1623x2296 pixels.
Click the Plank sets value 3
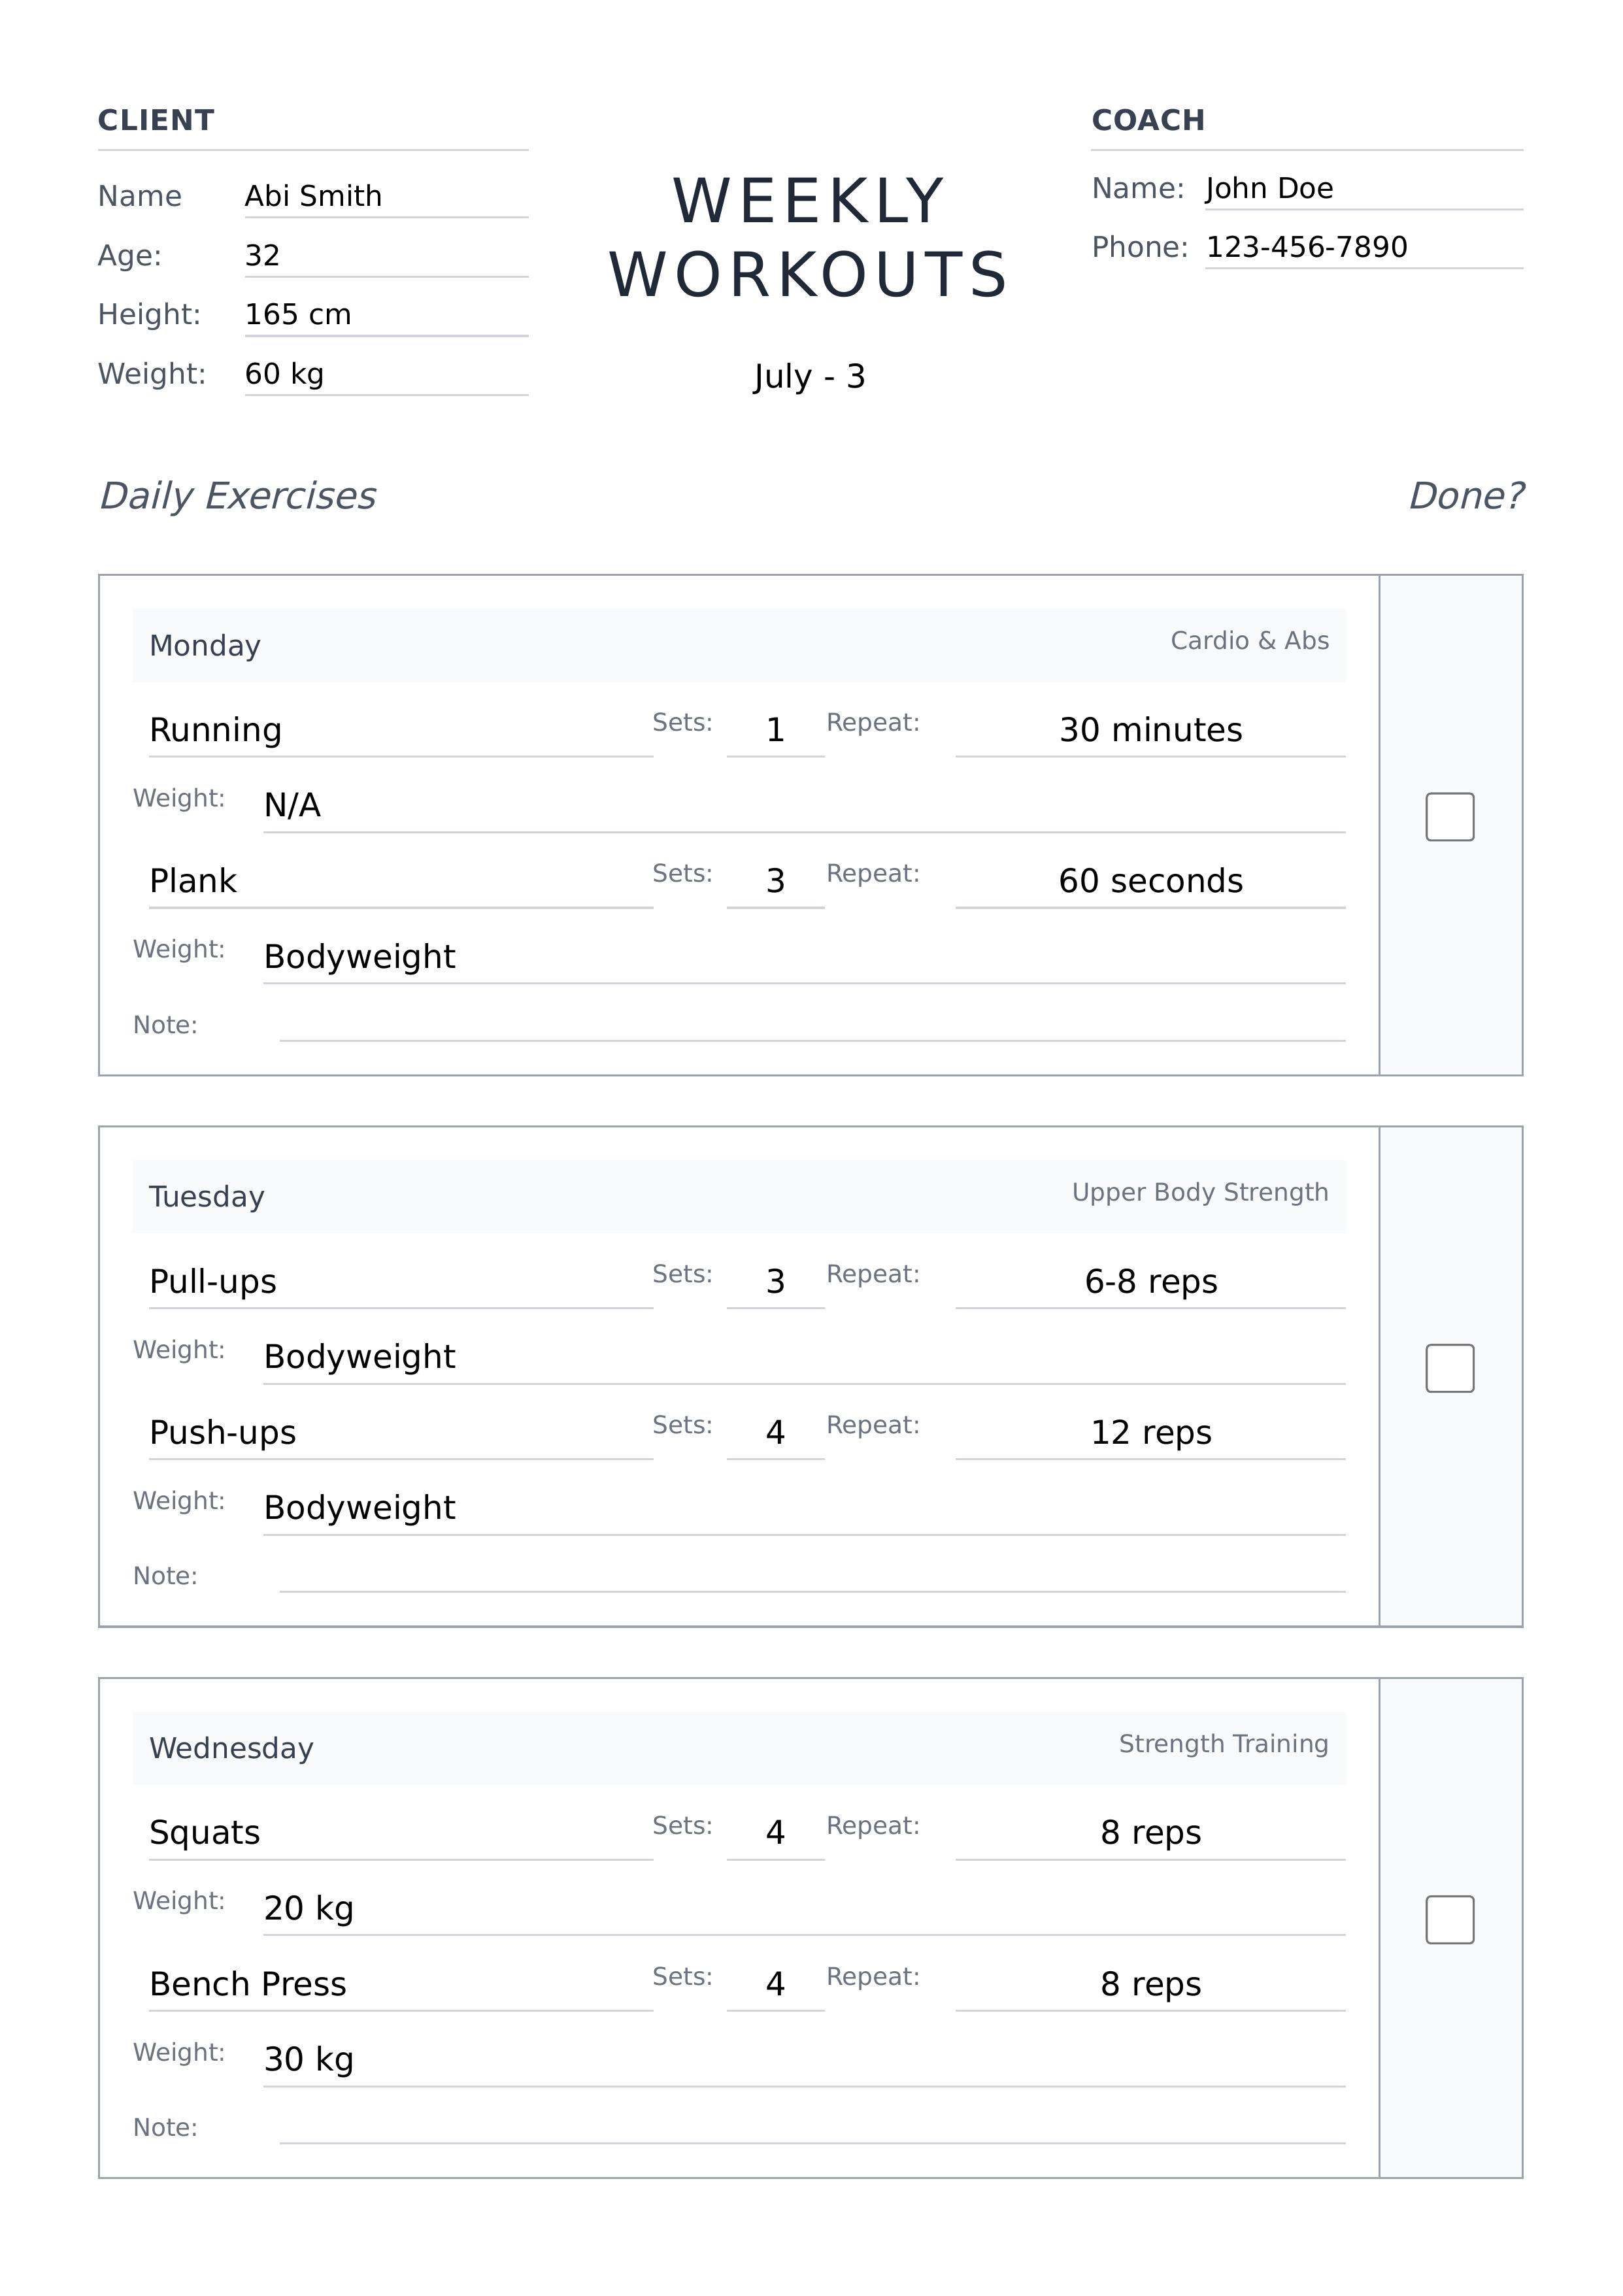tap(775, 882)
